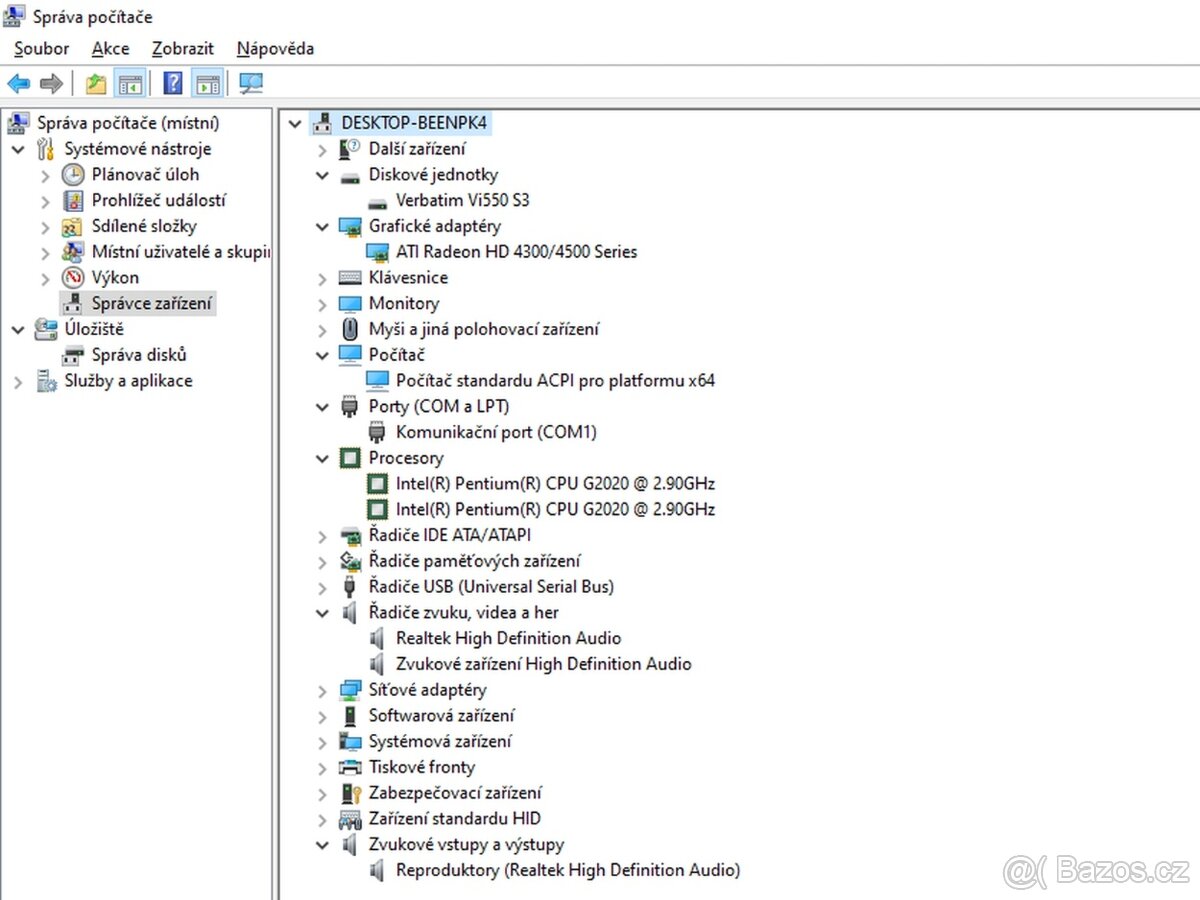Select Prohlížeč událostí in the left tree
The height and width of the screenshot is (900, 1200).
[158, 200]
